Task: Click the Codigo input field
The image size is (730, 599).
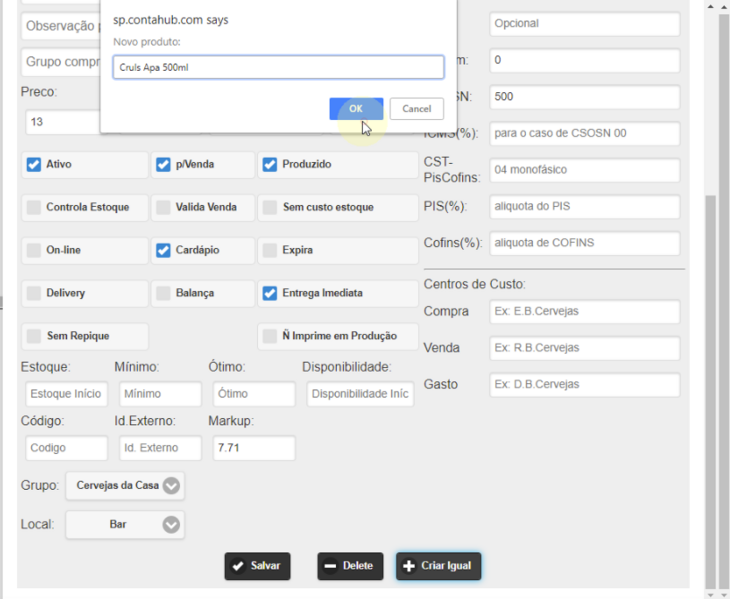Action: (x=67, y=448)
